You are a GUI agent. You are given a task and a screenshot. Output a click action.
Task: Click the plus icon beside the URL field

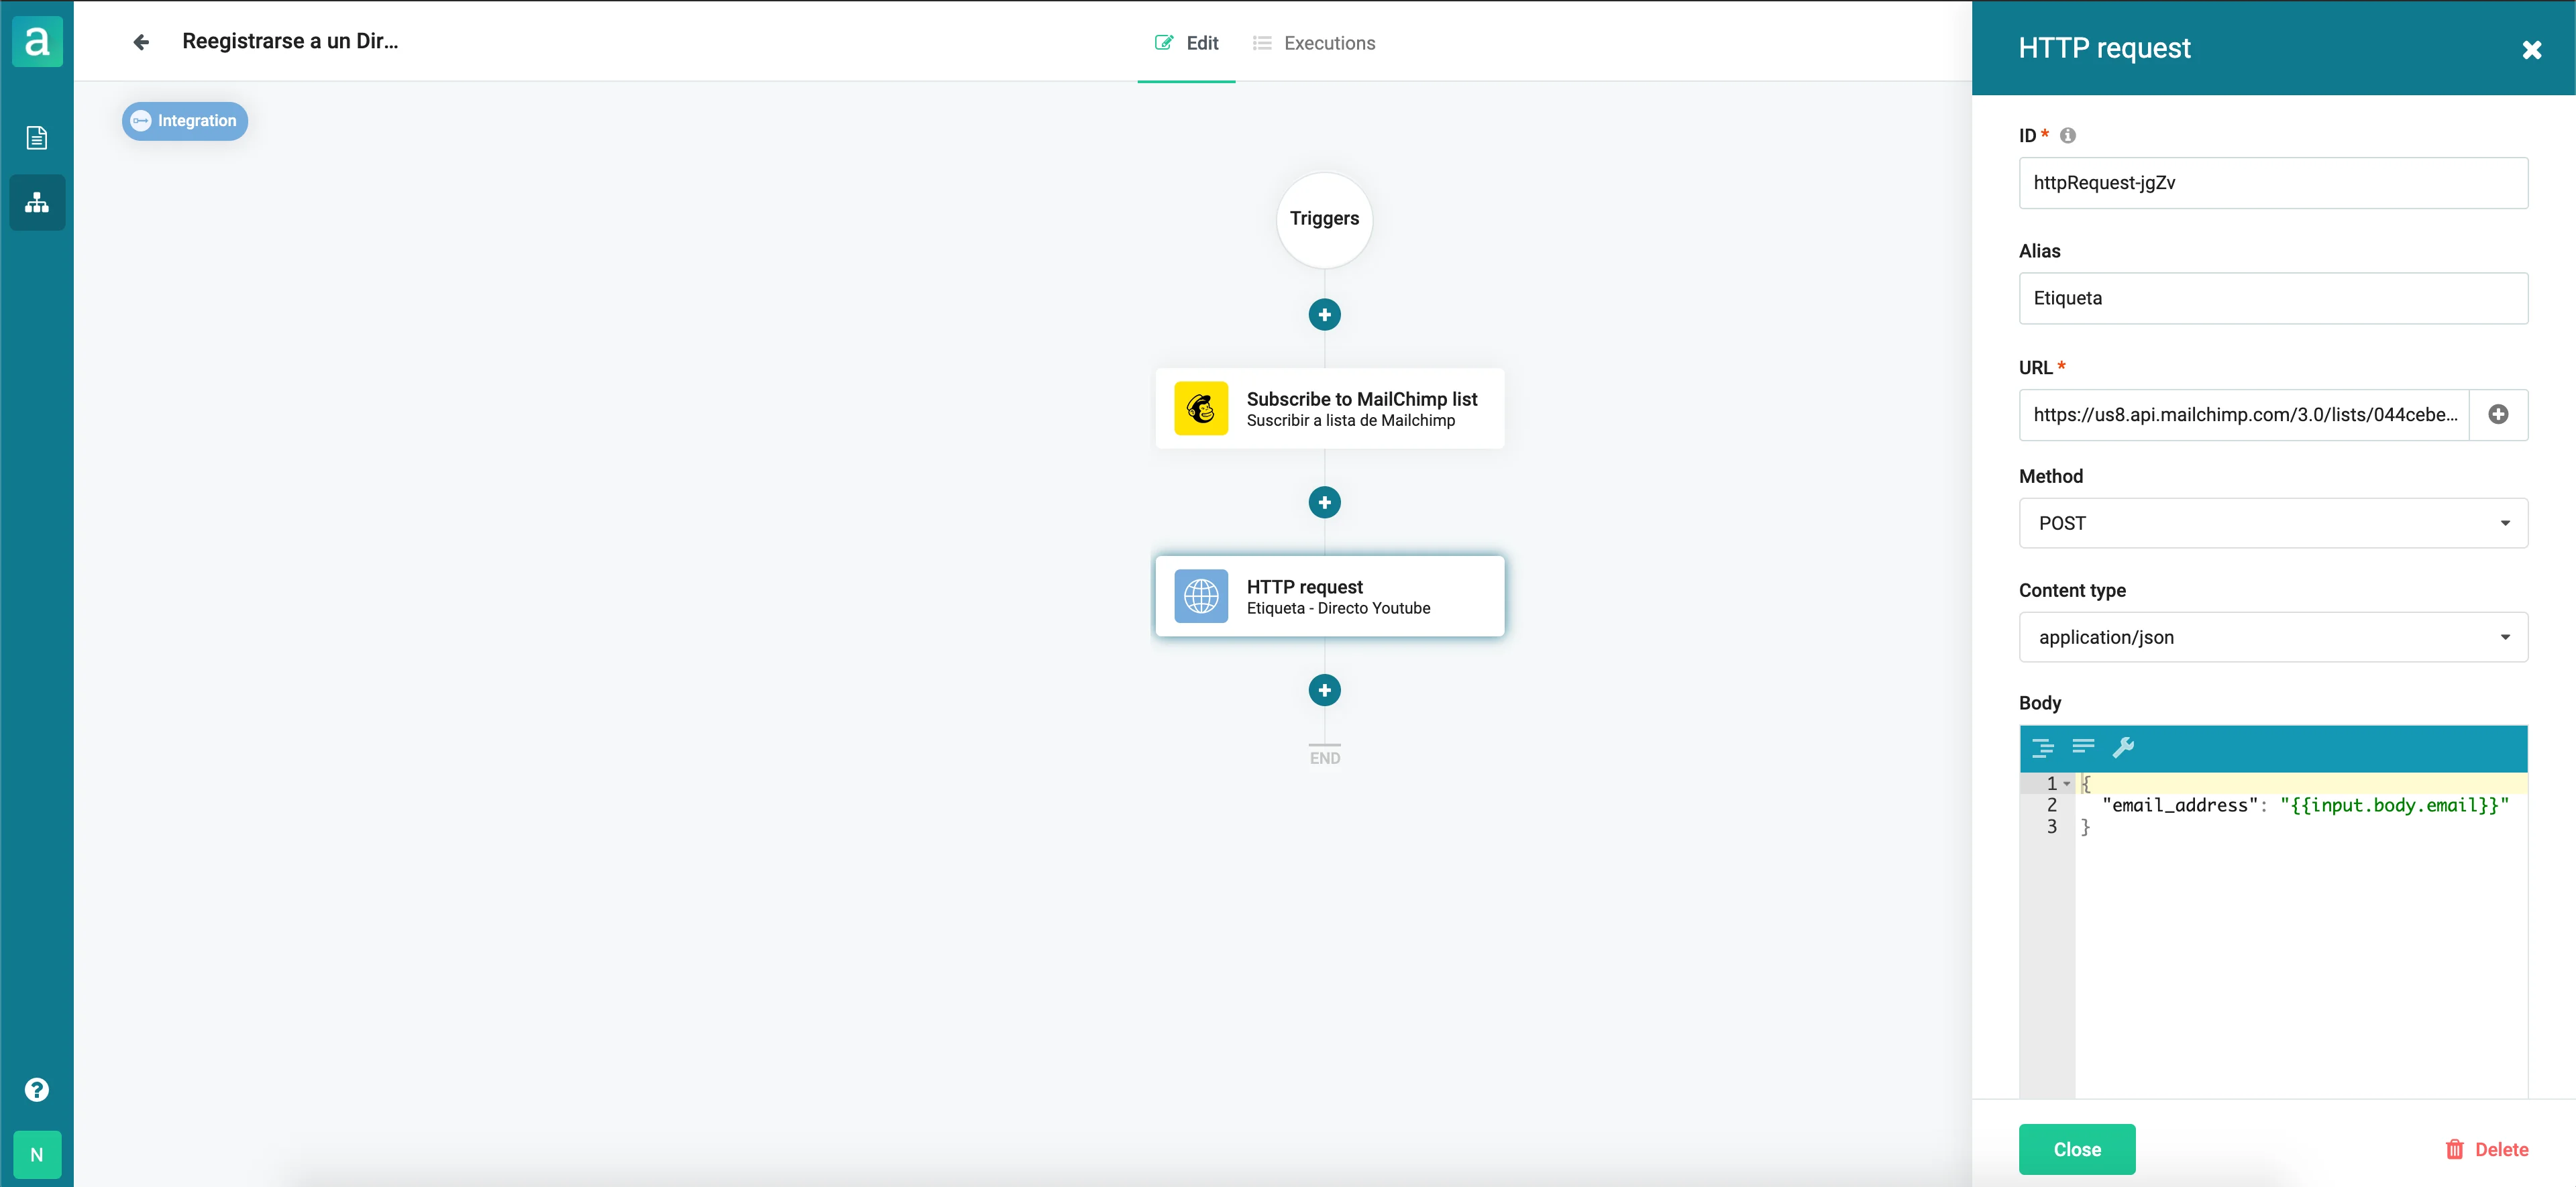(x=2497, y=415)
